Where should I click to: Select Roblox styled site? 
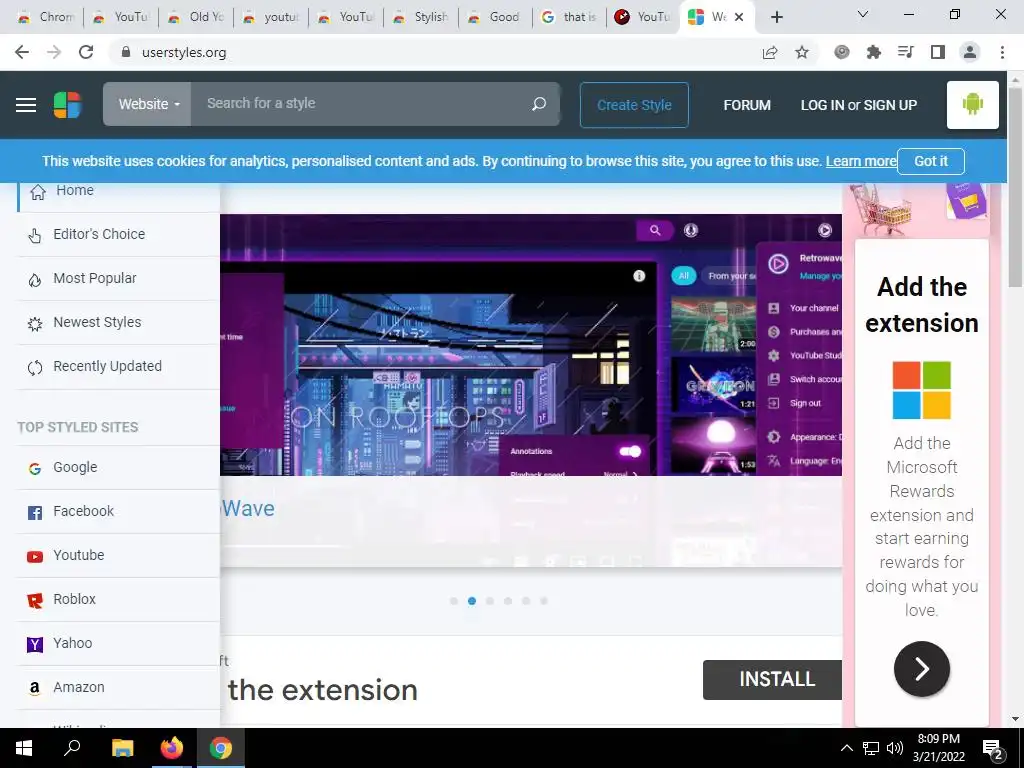pos(118,600)
